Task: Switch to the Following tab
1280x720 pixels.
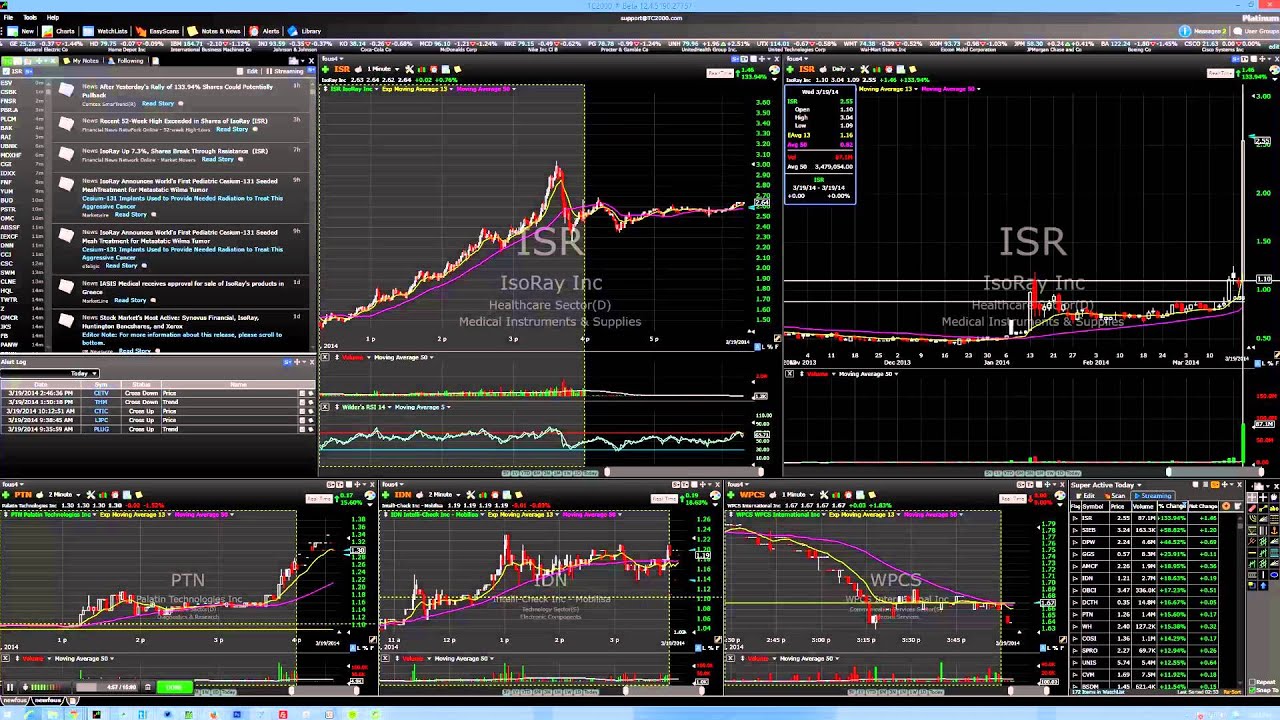Action: pyautogui.click(x=126, y=60)
